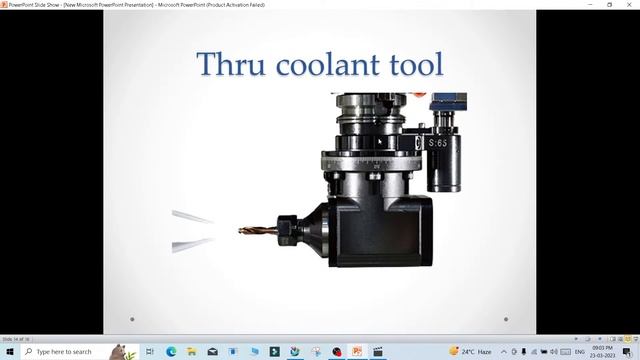Open the red and black round taskbar app
This screenshot has height=360, width=640.
click(336, 351)
